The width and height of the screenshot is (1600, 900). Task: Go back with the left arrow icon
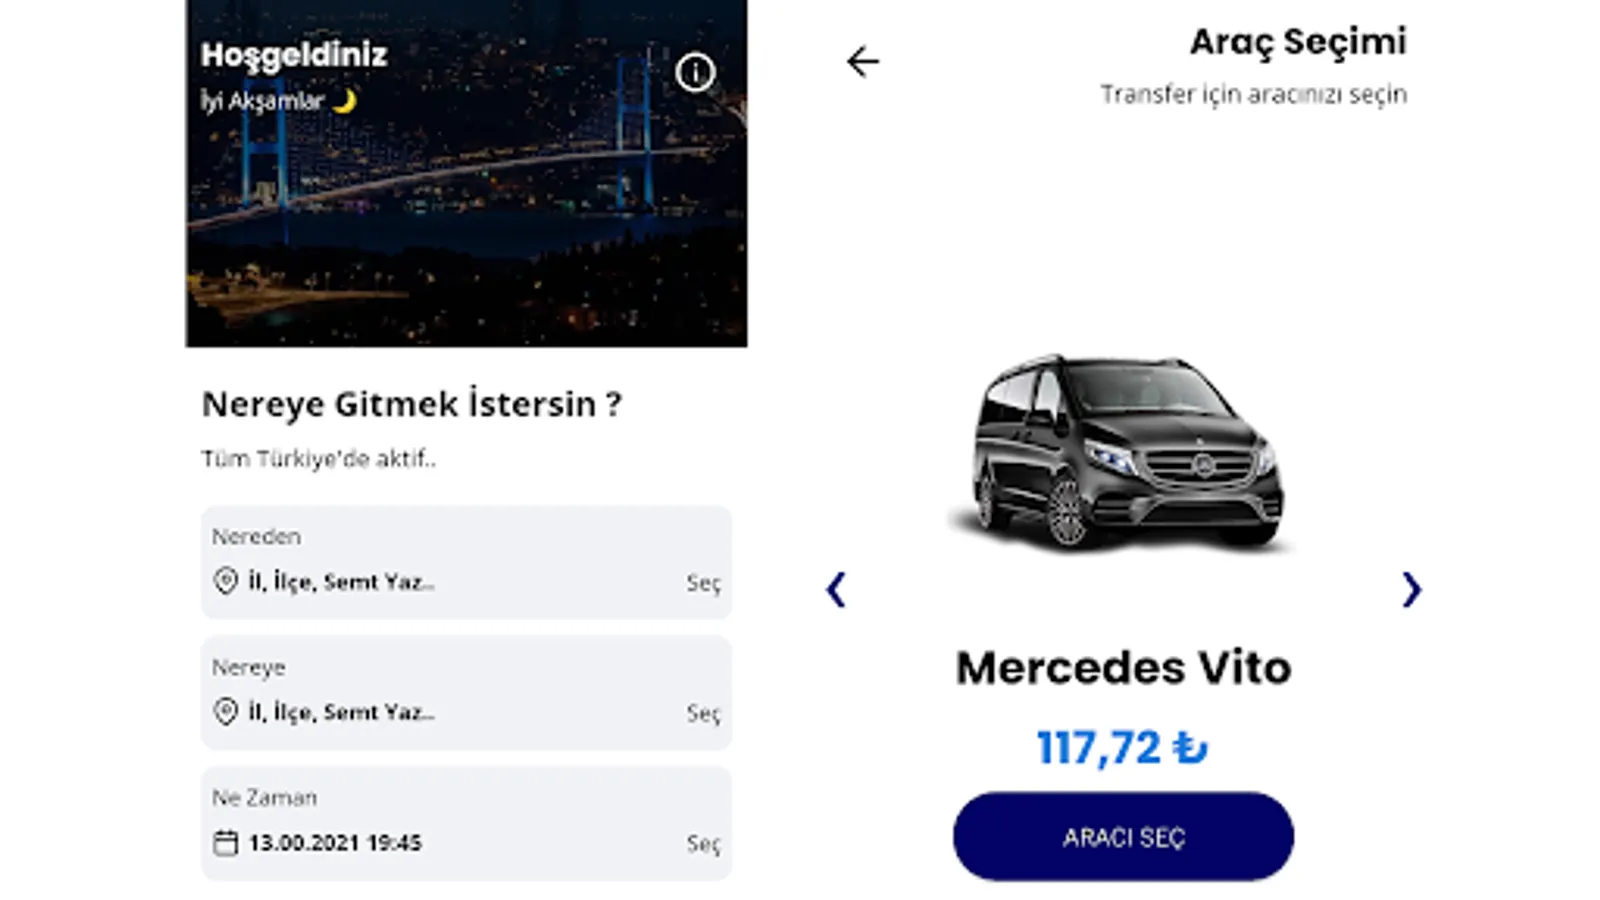point(862,62)
